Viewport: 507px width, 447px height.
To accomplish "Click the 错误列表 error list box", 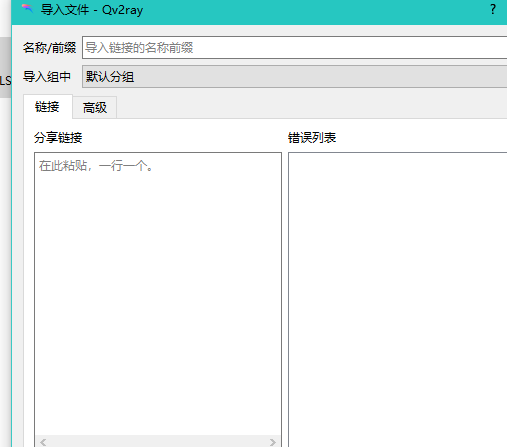I will [398, 299].
